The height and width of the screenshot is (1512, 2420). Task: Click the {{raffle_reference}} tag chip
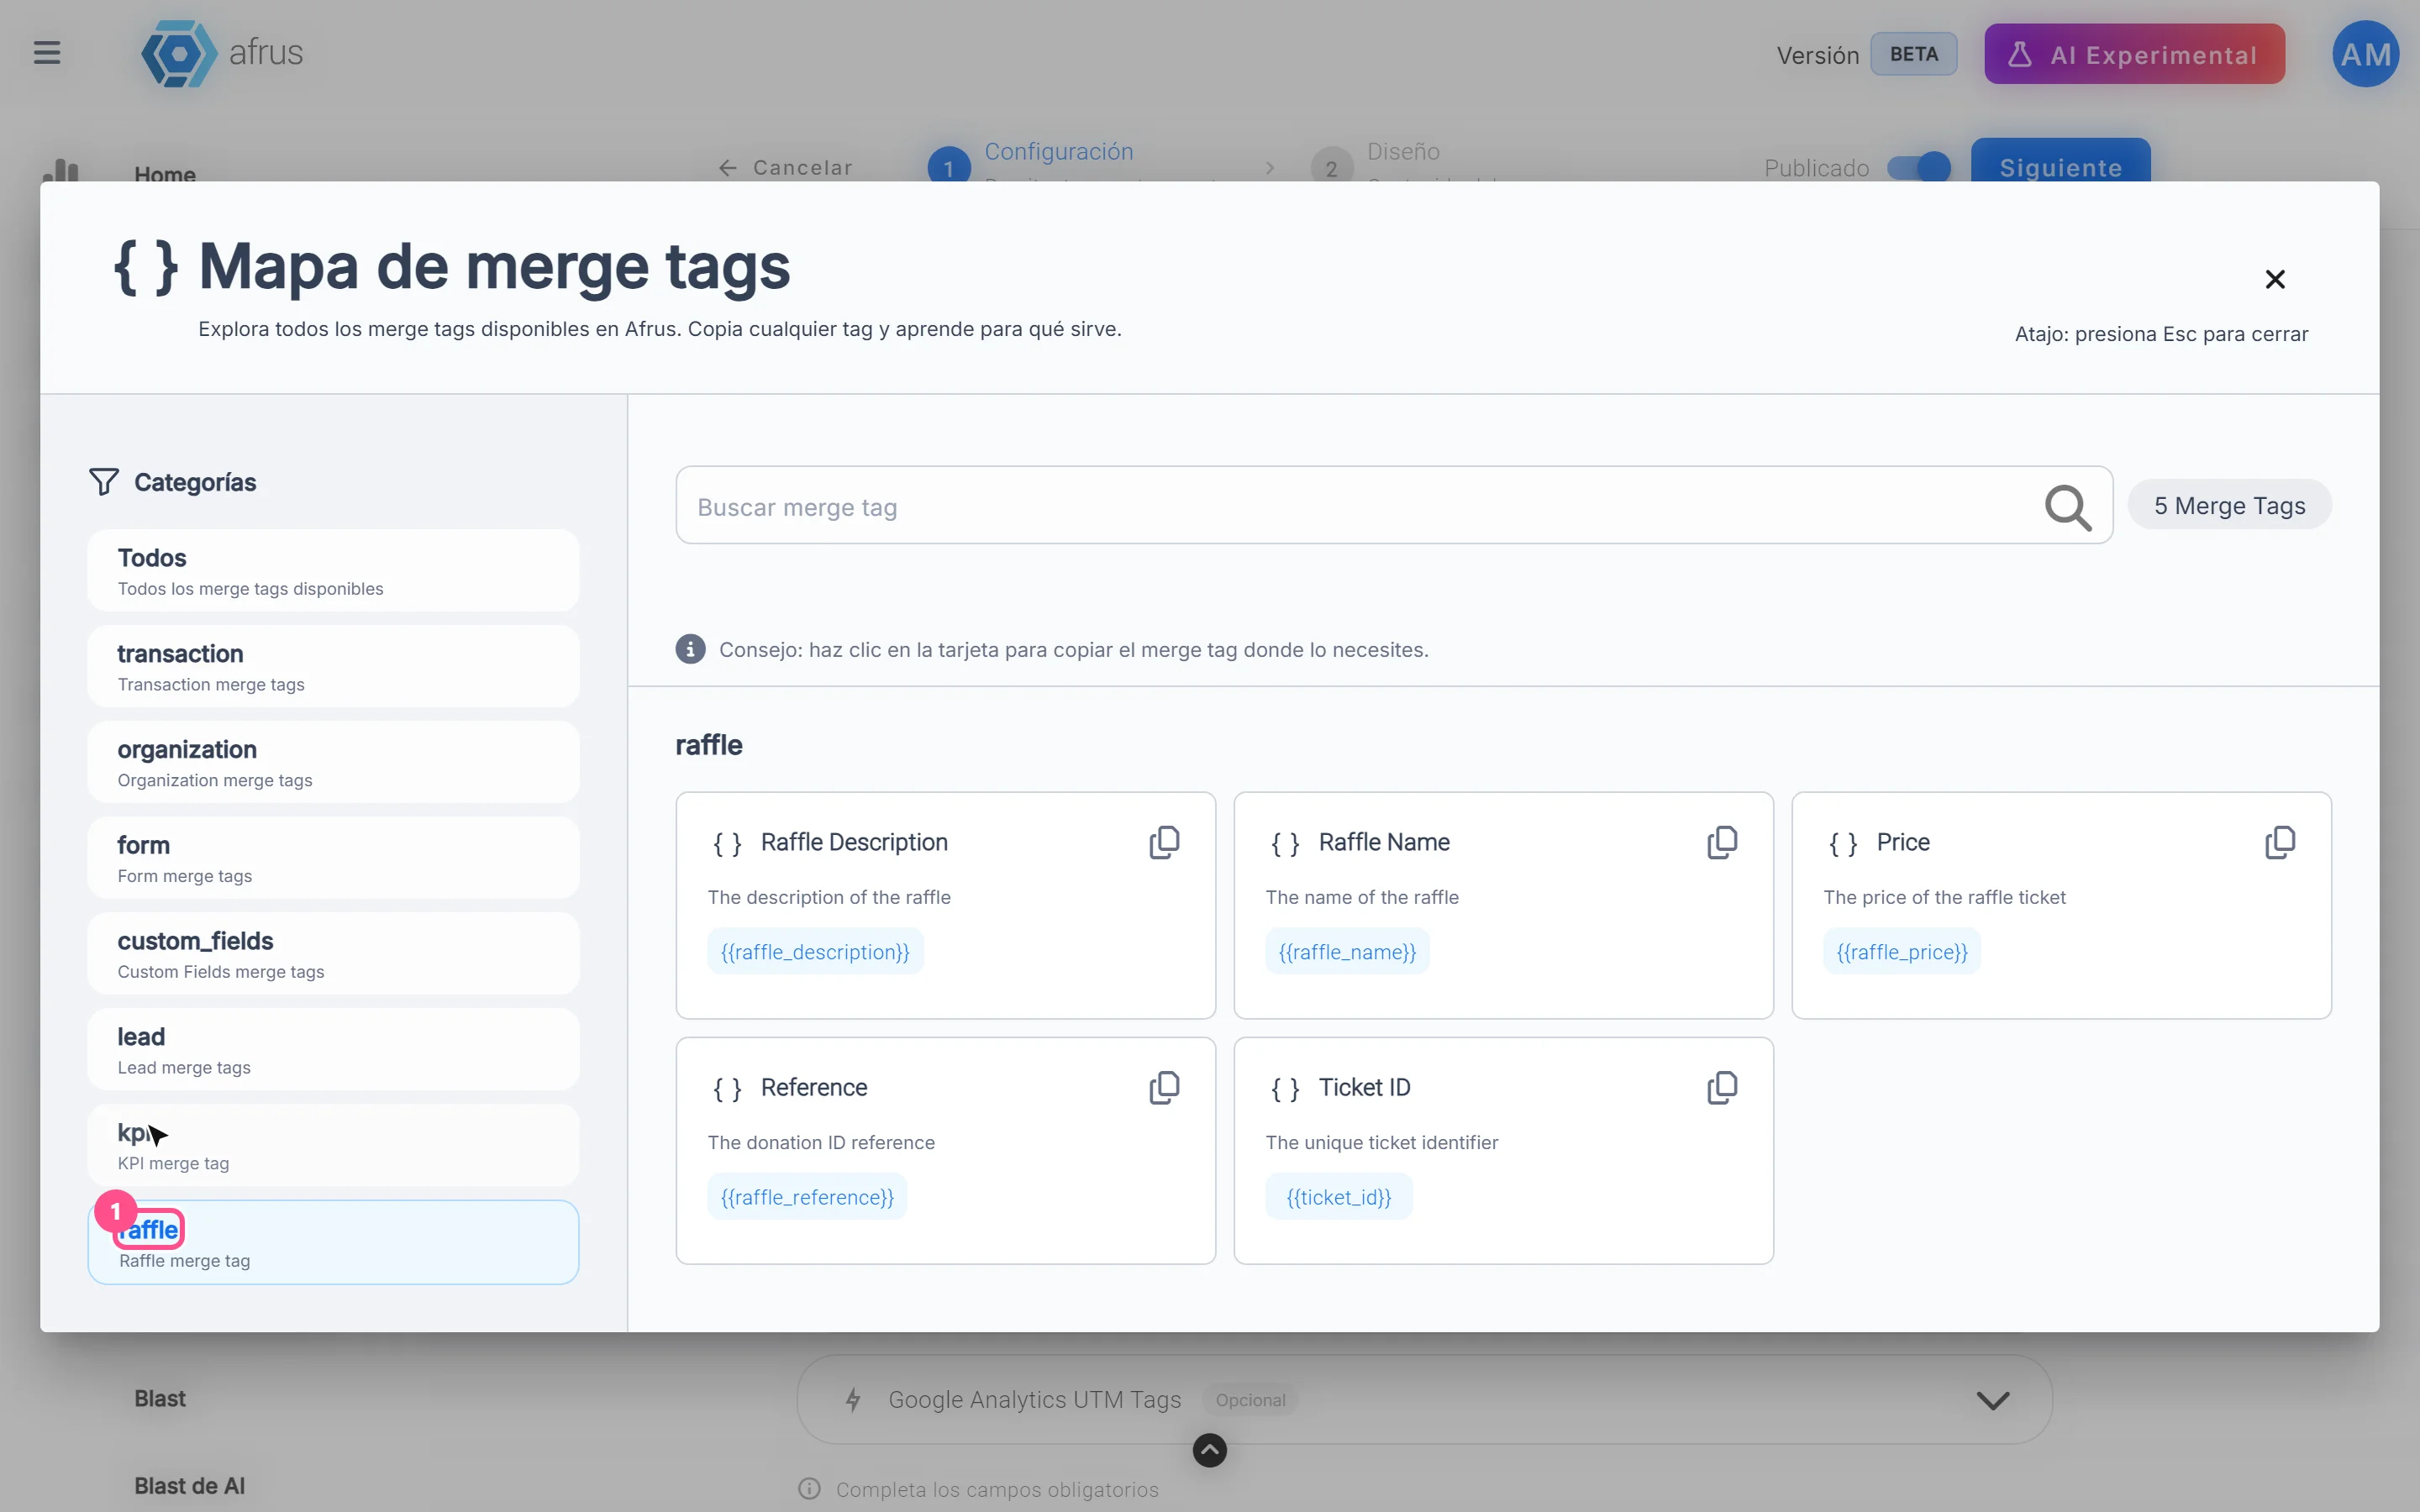(x=807, y=1197)
